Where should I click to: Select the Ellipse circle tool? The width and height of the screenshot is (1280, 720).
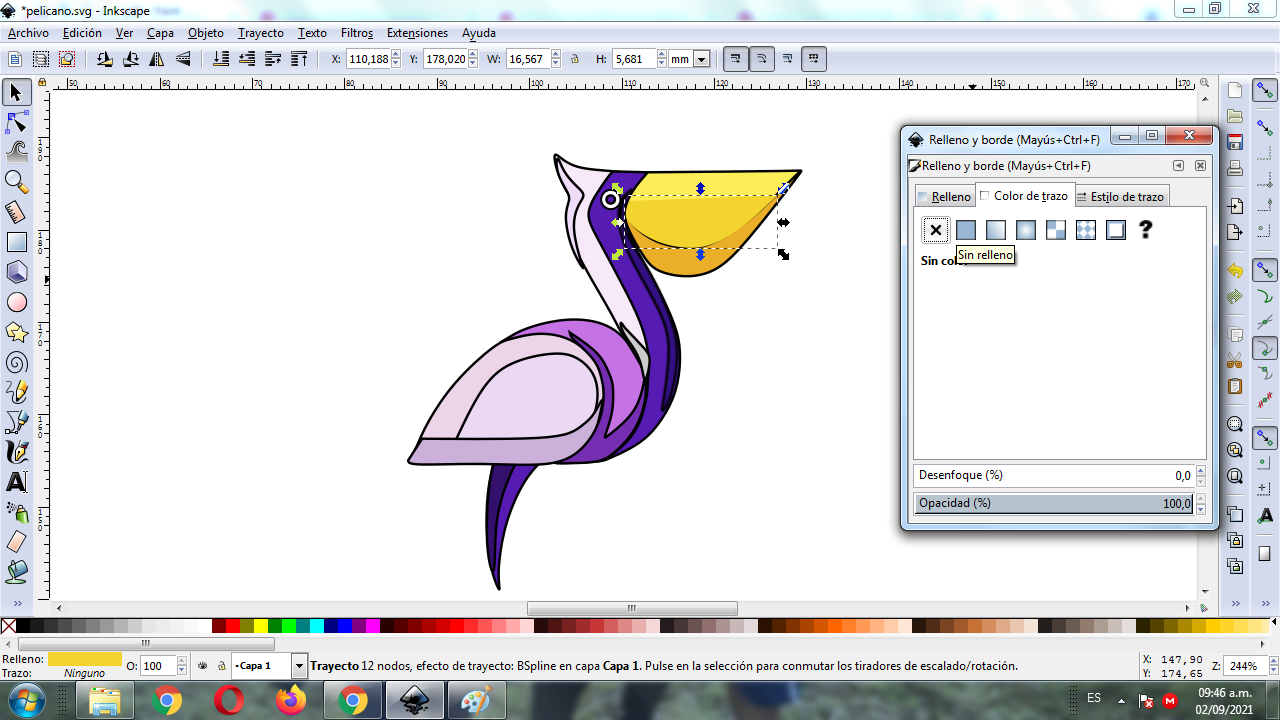click(x=16, y=302)
